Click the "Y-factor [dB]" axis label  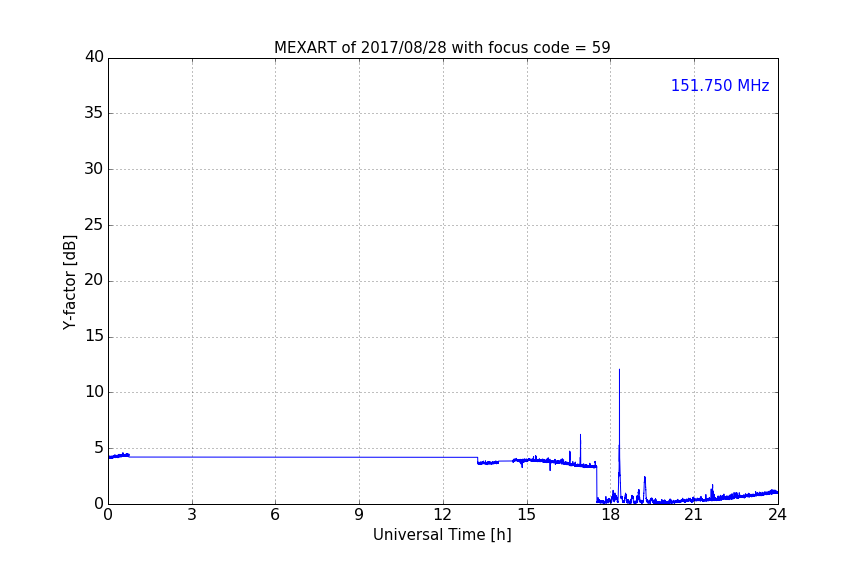point(69,282)
